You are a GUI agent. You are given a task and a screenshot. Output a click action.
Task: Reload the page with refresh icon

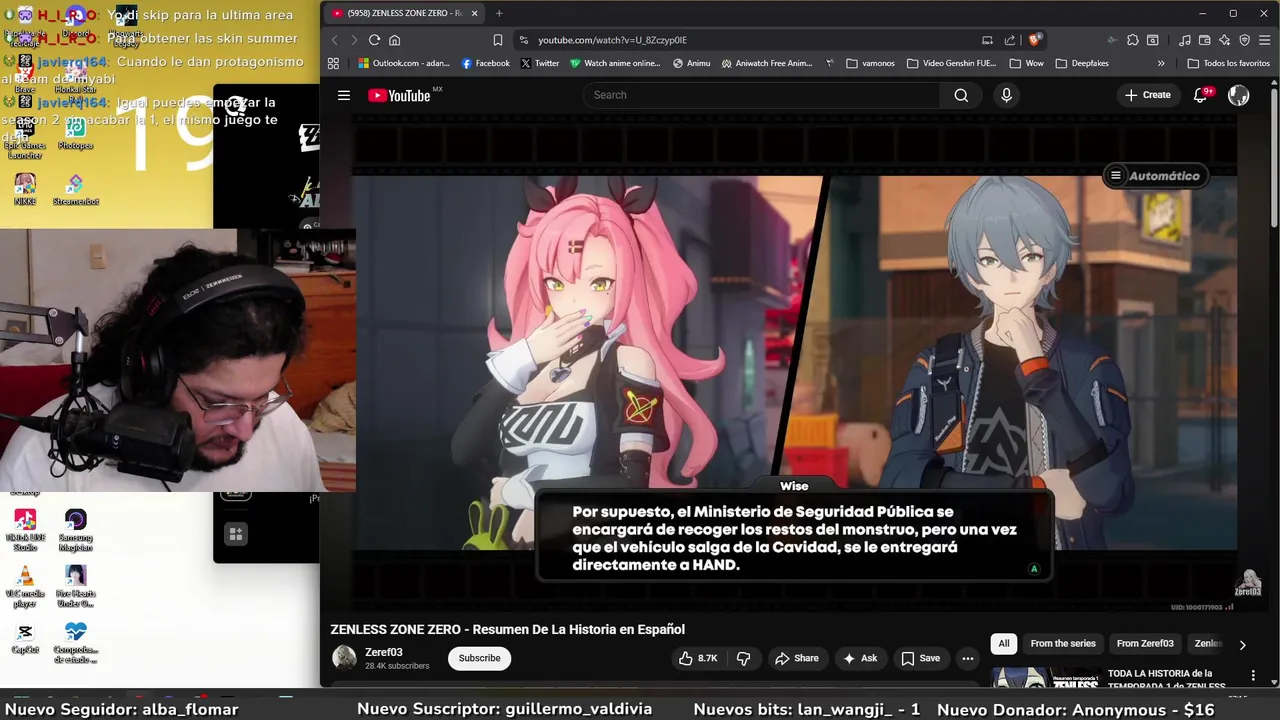374,40
